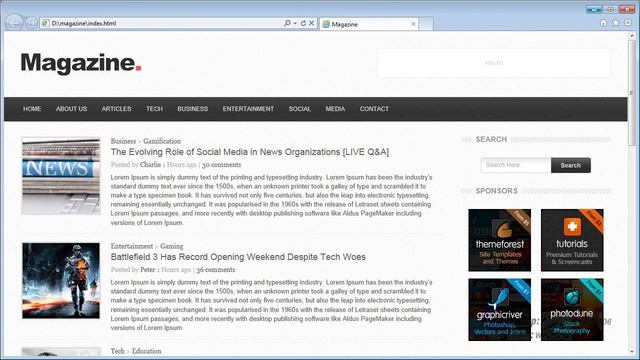Open SOCIAL in navigation bar
The image size is (640, 360).
[300, 109]
